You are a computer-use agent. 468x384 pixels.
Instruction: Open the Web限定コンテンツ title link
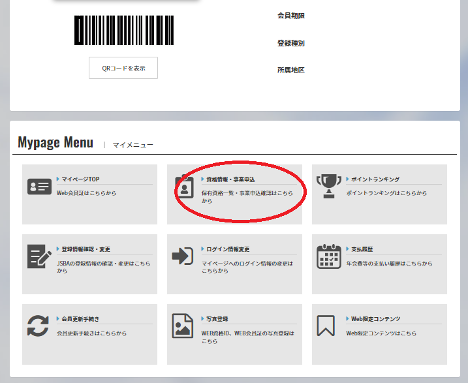pos(376,319)
